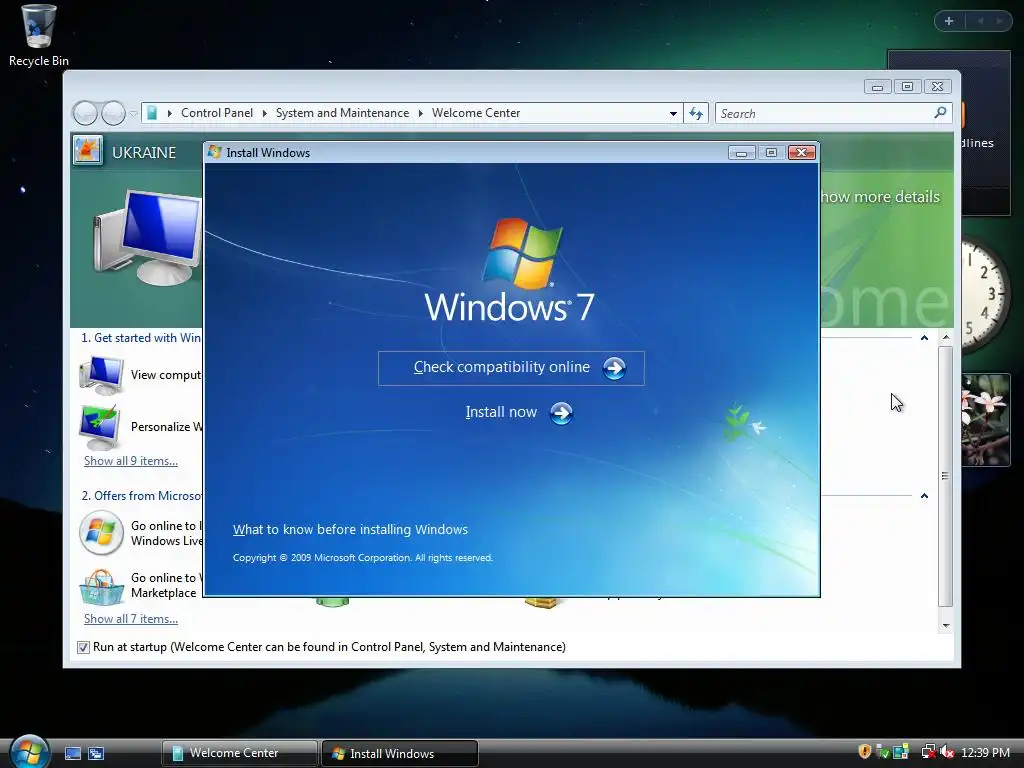This screenshot has height=768, width=1024.
Task: Click the search magnifier icon
Action: click(x=940, y=113)
